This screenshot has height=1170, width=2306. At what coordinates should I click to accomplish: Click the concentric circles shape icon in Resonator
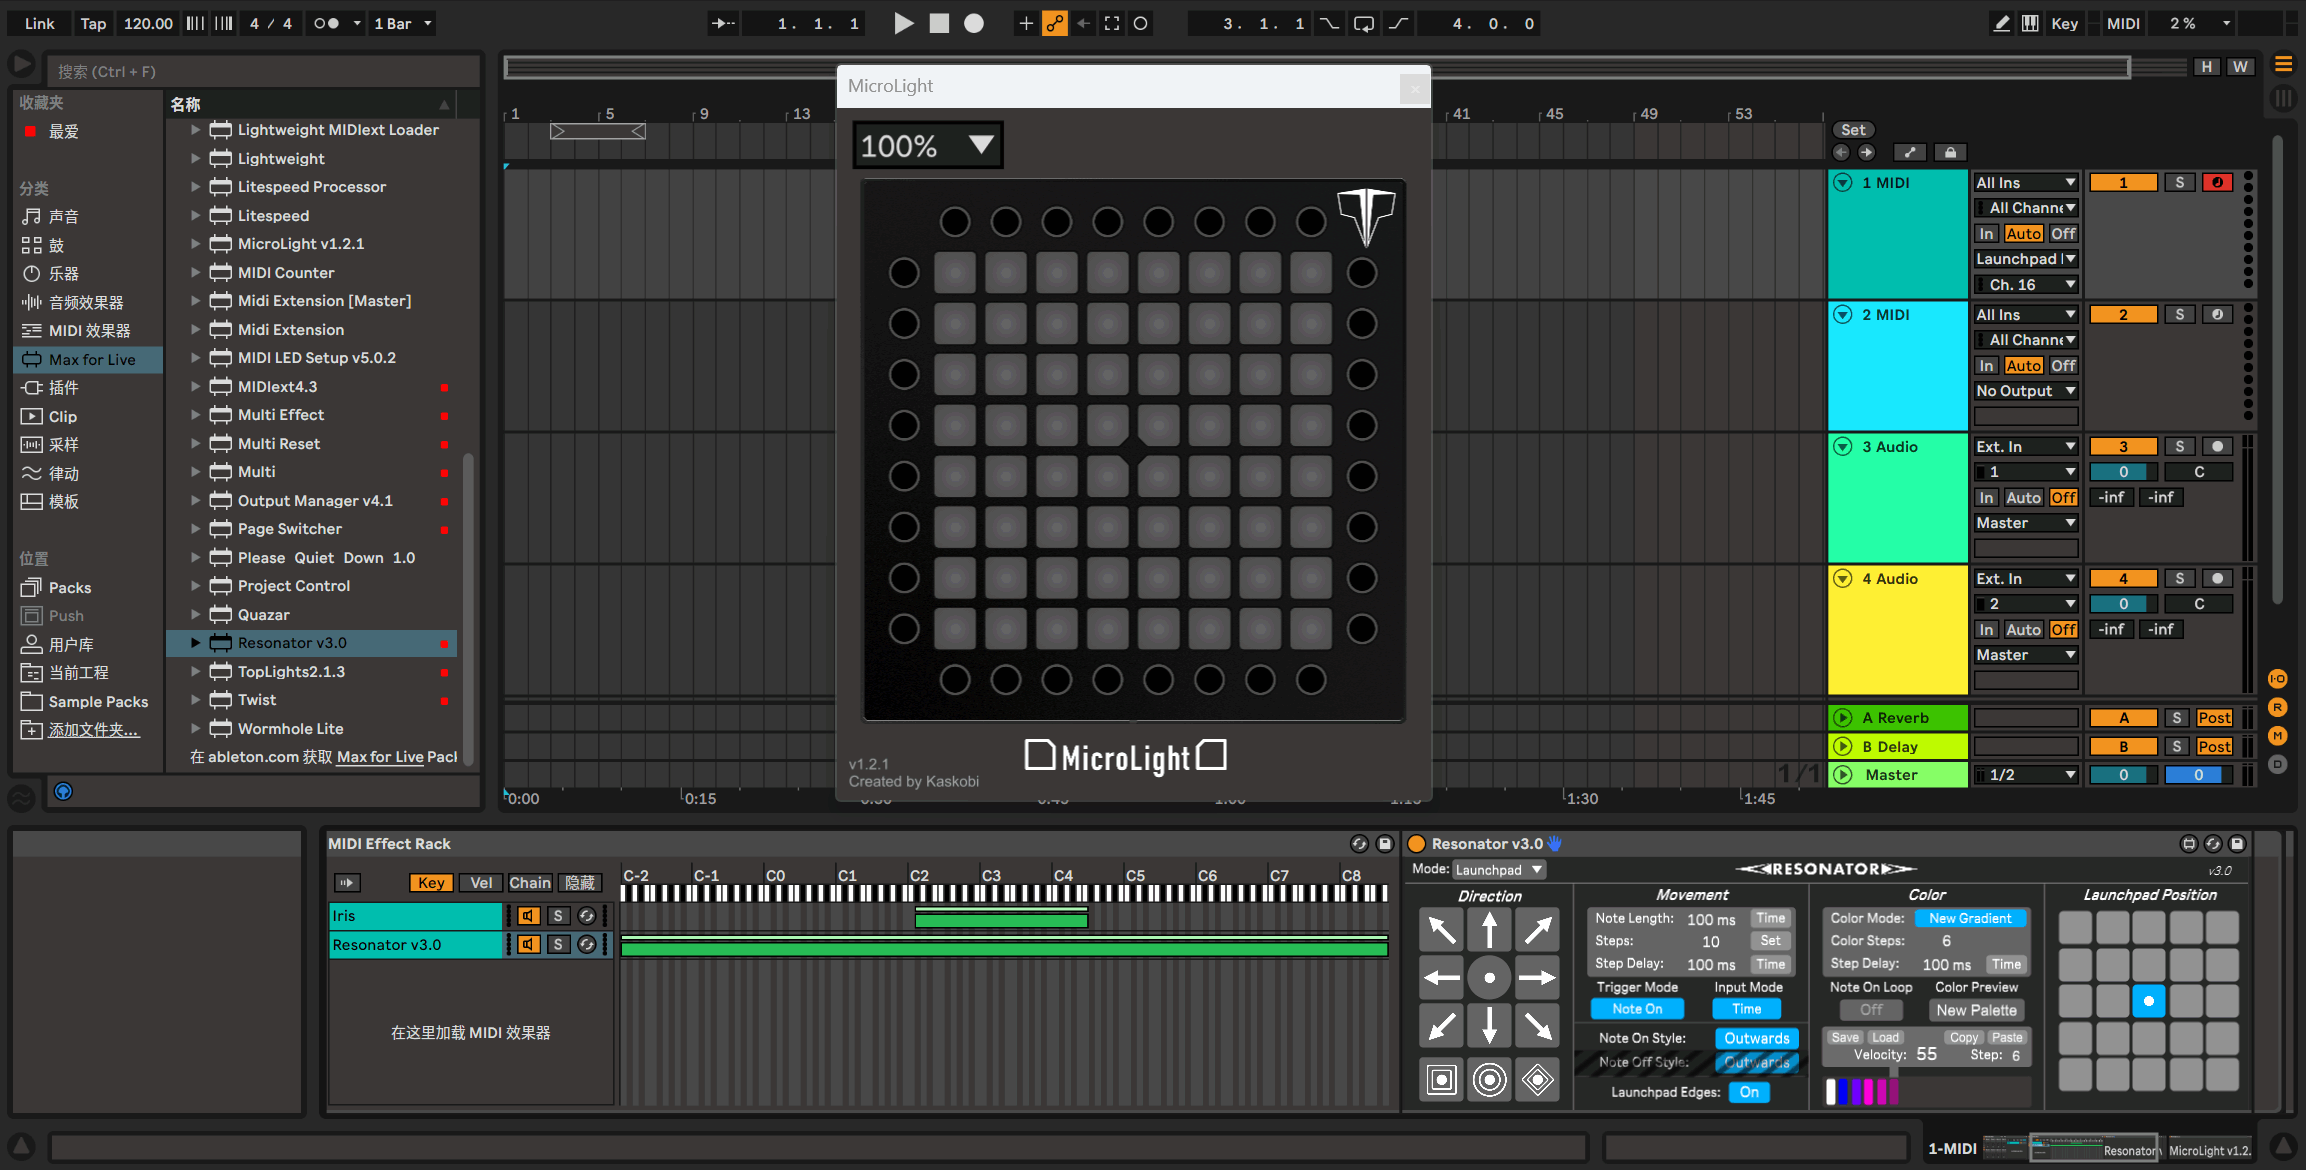(1489, 1080)
